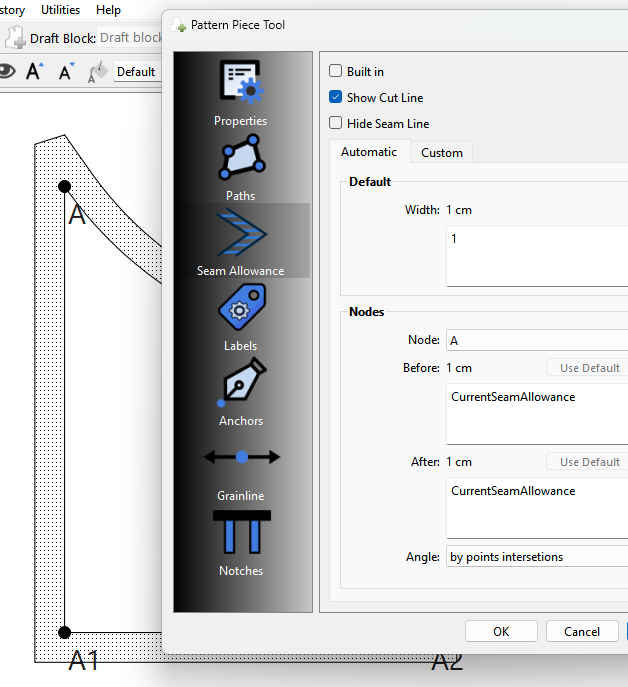Click the OK button
628x687 pixels.
coord(501,632)
